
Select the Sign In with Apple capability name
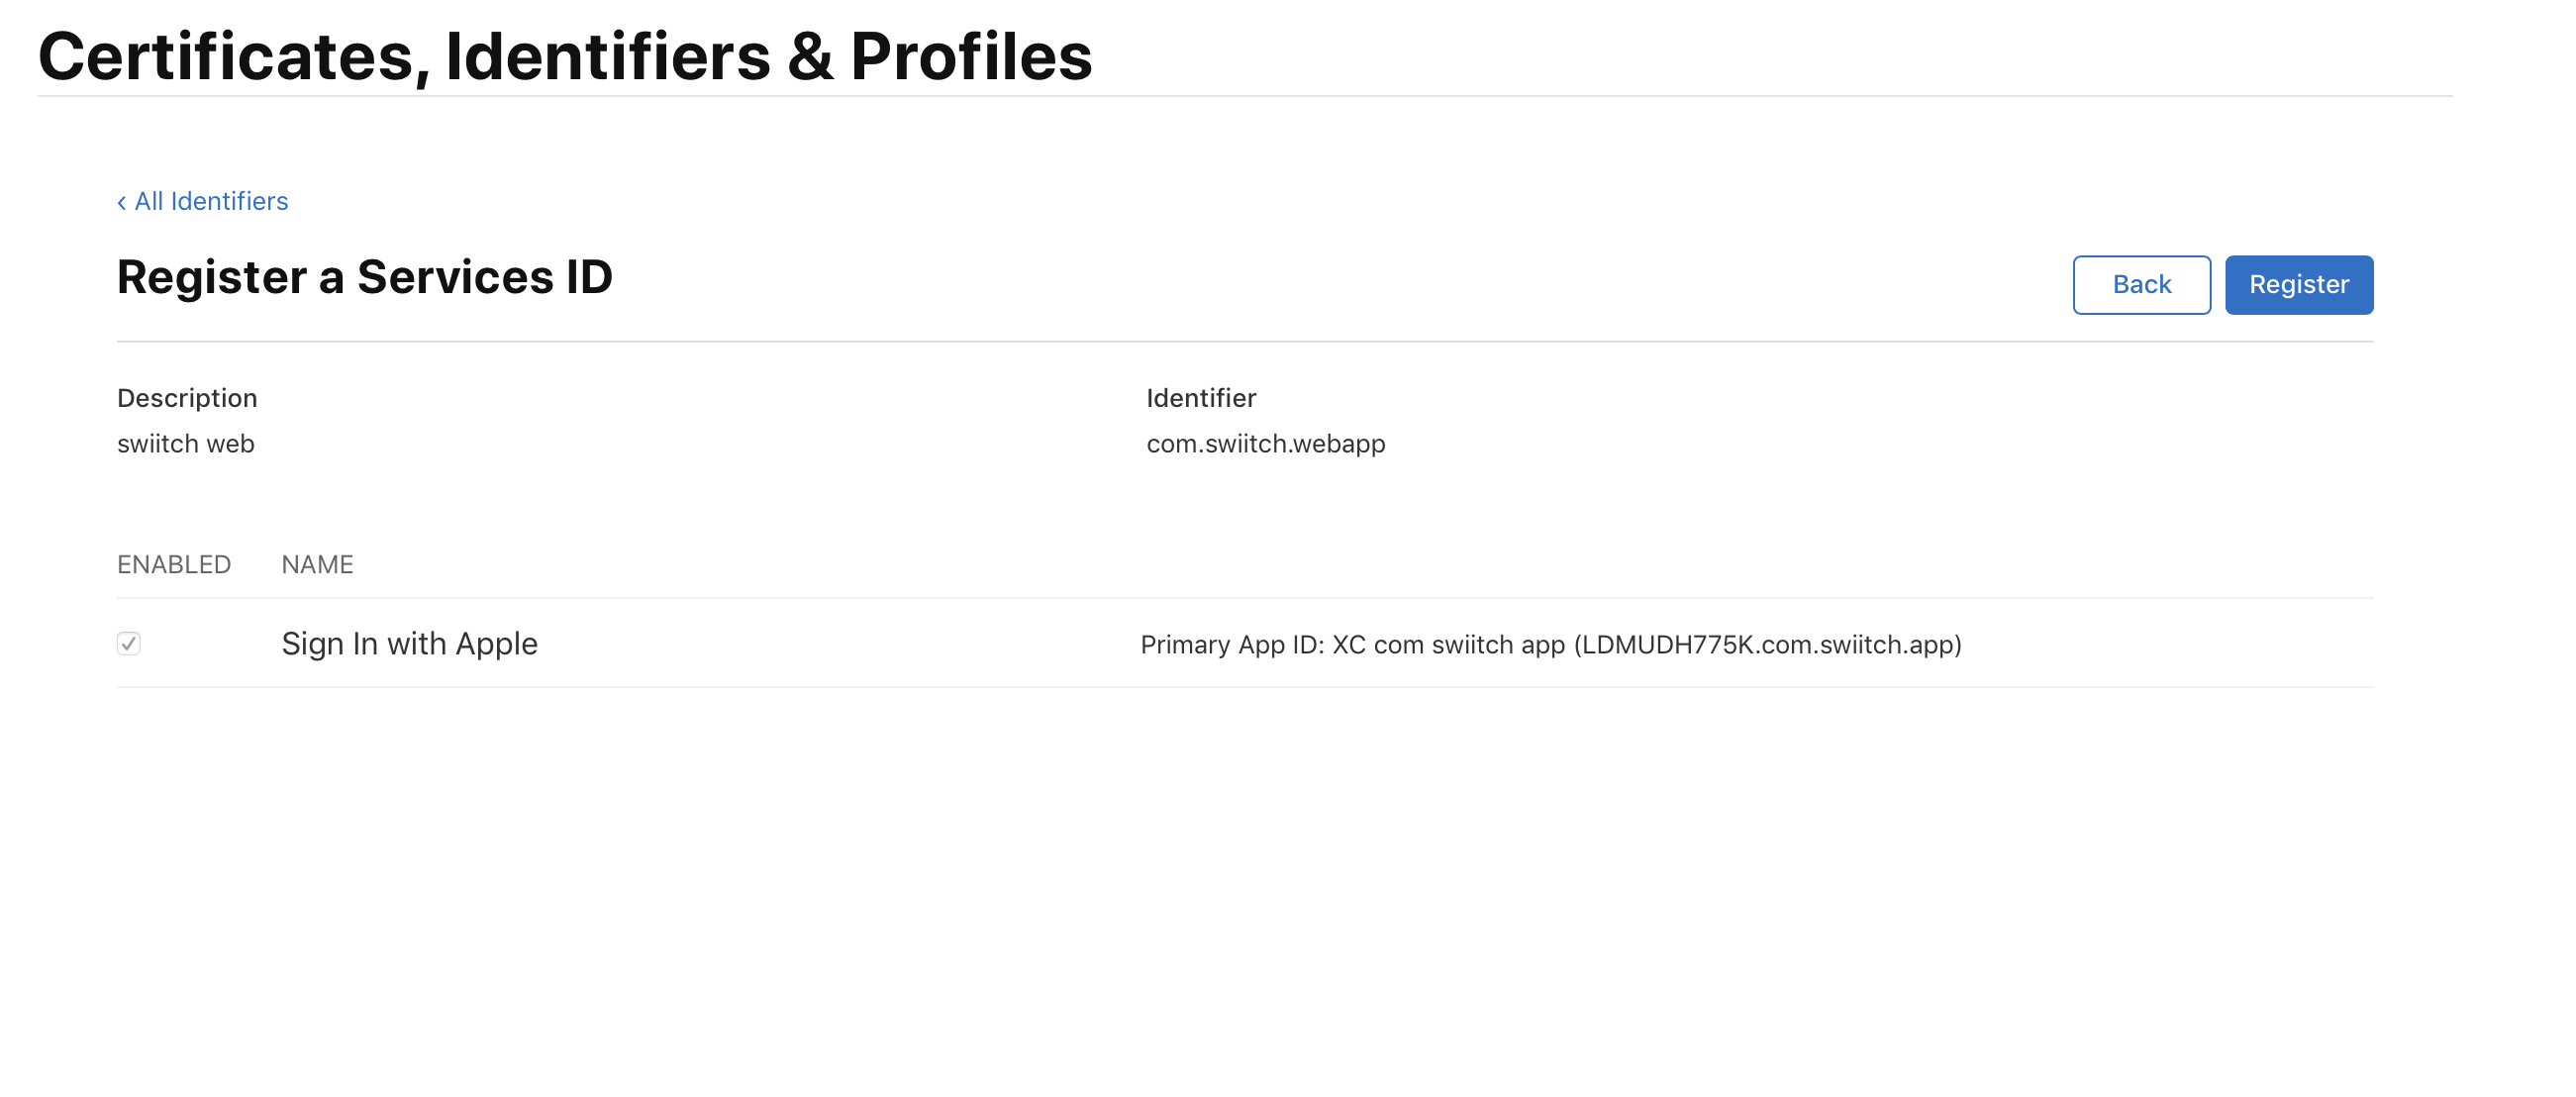point(409,643)
